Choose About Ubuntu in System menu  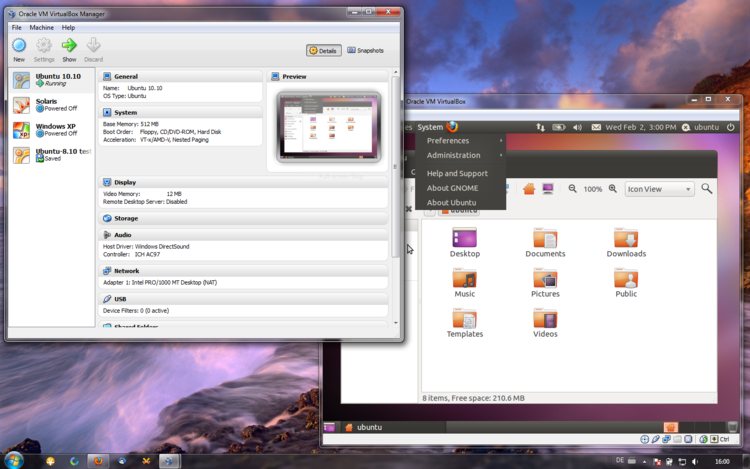pyautogui.click(x=460, y=203)
